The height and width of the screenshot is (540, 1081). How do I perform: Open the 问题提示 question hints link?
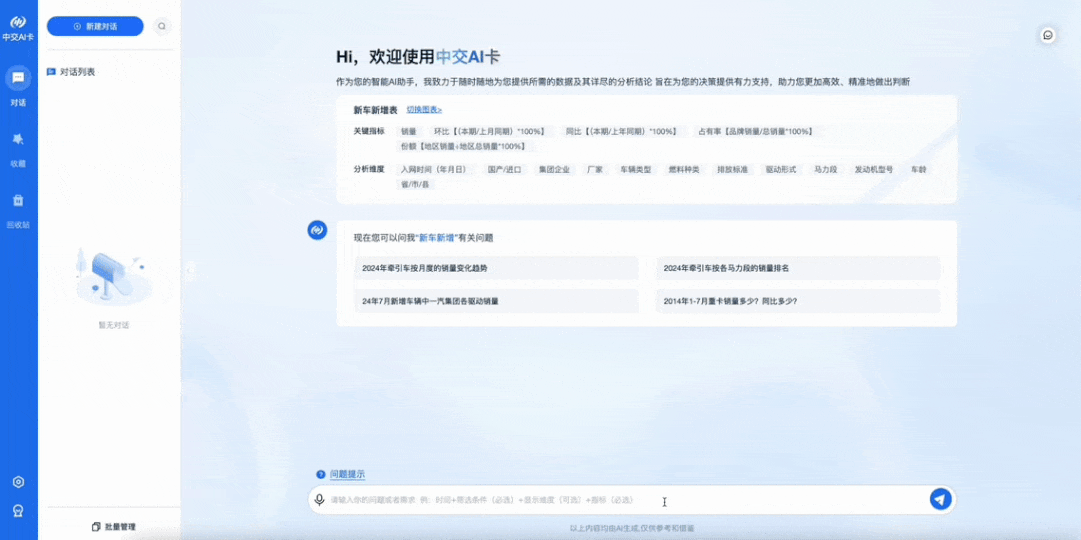point(347,475)
